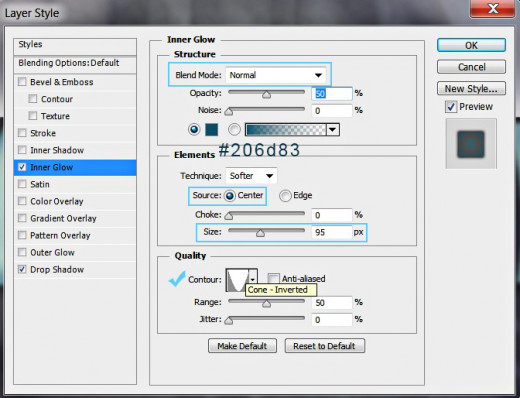Enable the Pattern Overlay checkbox
The image size is (520, 398).
[x=22, y=235]
